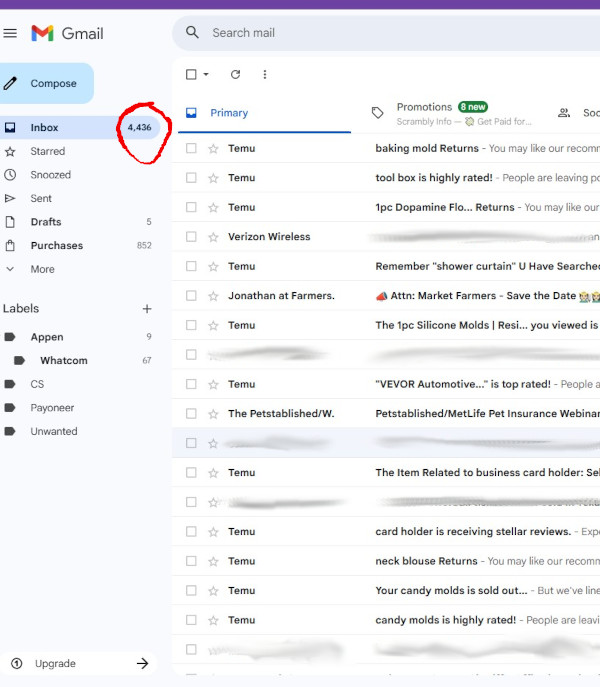
Task: Click the Refresh mail icon
Action: pyautogui.click(x=235, y=74)
